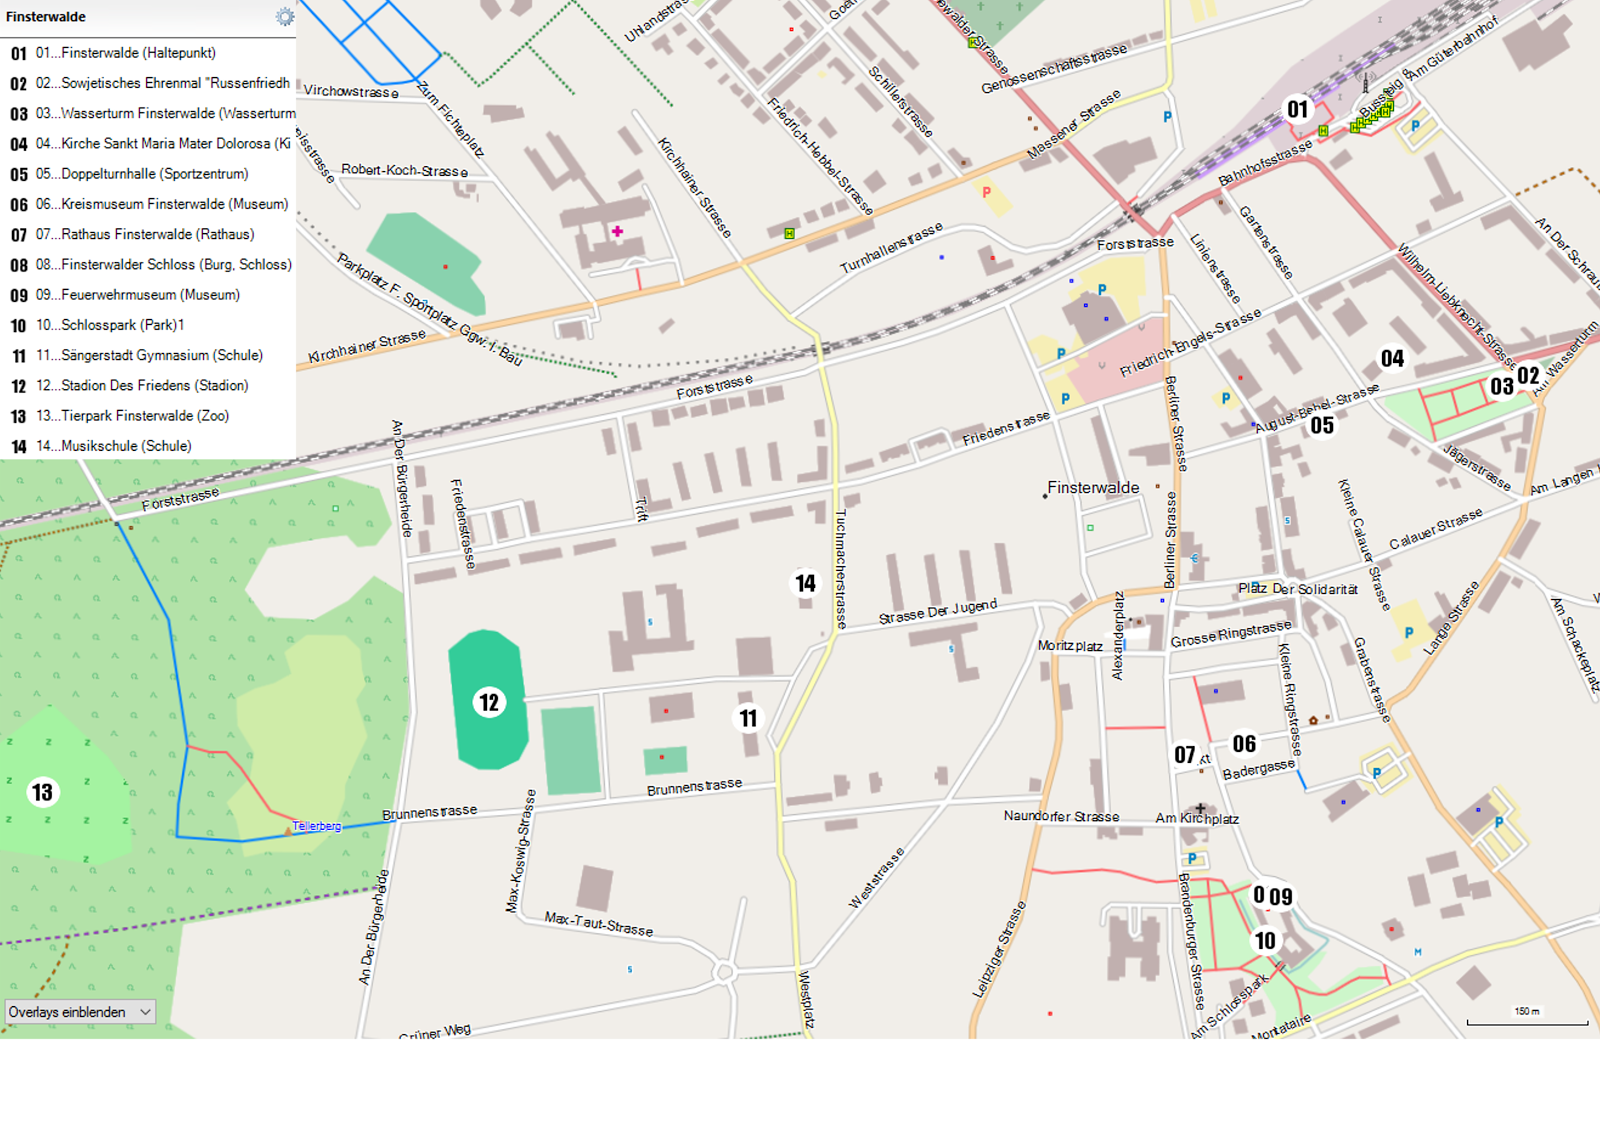Select list entry 02...Sowjetisches Ehrenmal

tap(148, 83)
